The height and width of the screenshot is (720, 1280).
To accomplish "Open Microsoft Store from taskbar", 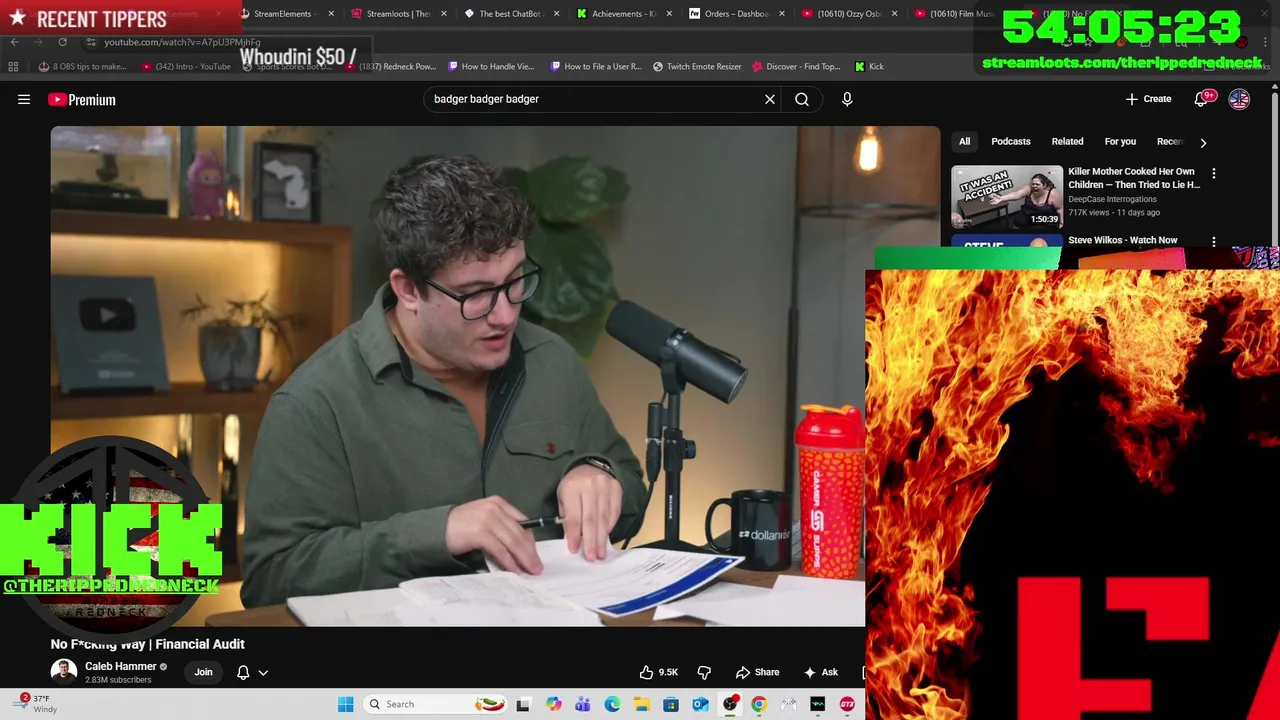I will 671,704.
